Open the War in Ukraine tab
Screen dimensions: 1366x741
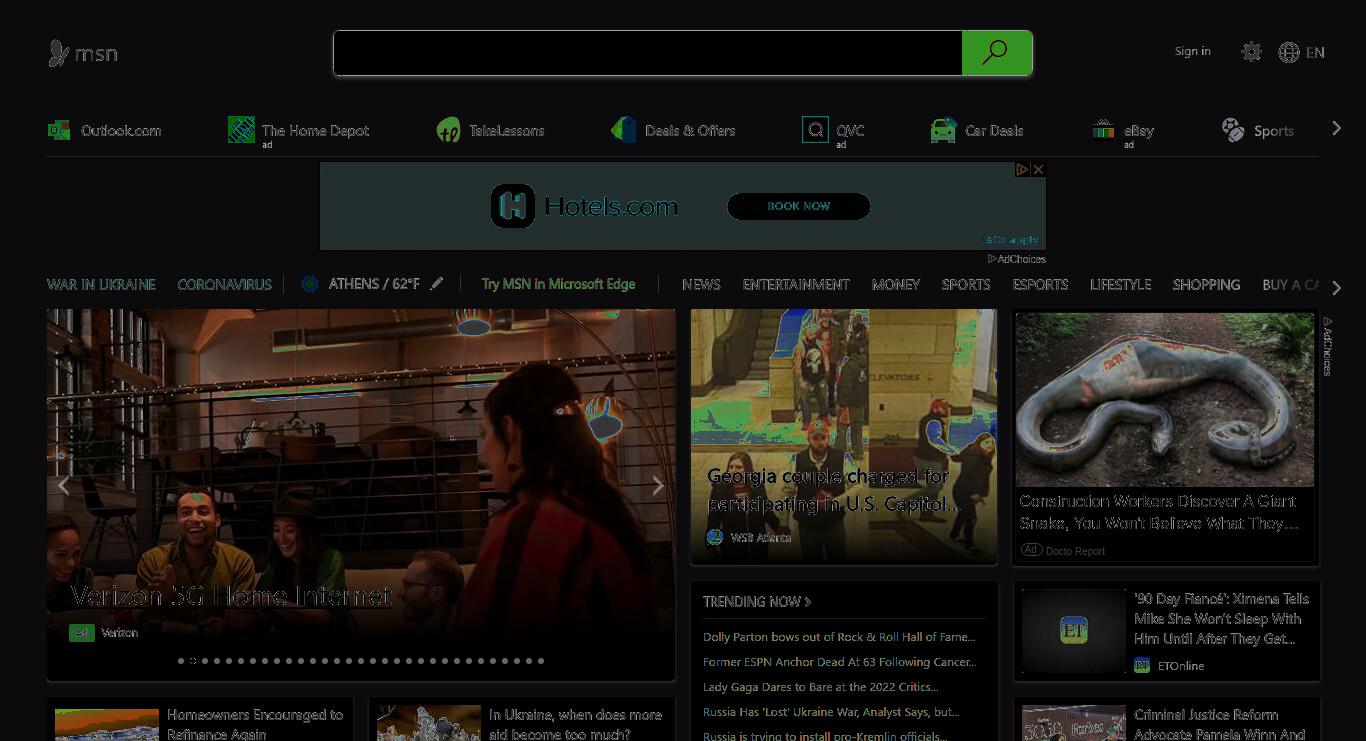pos(101,285)
